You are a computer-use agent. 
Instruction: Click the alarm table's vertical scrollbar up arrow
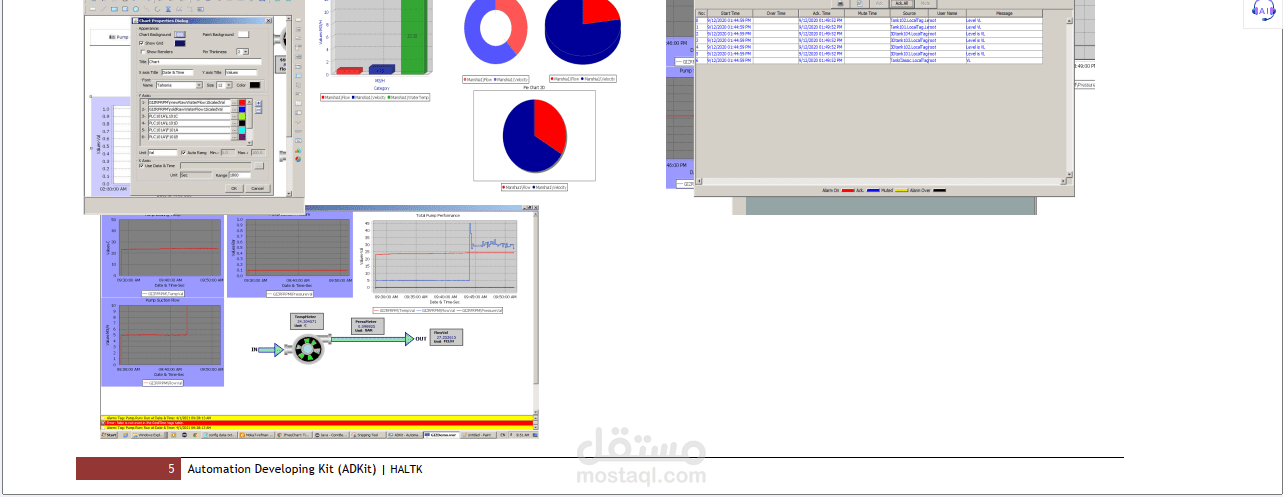coord(1069,21)
